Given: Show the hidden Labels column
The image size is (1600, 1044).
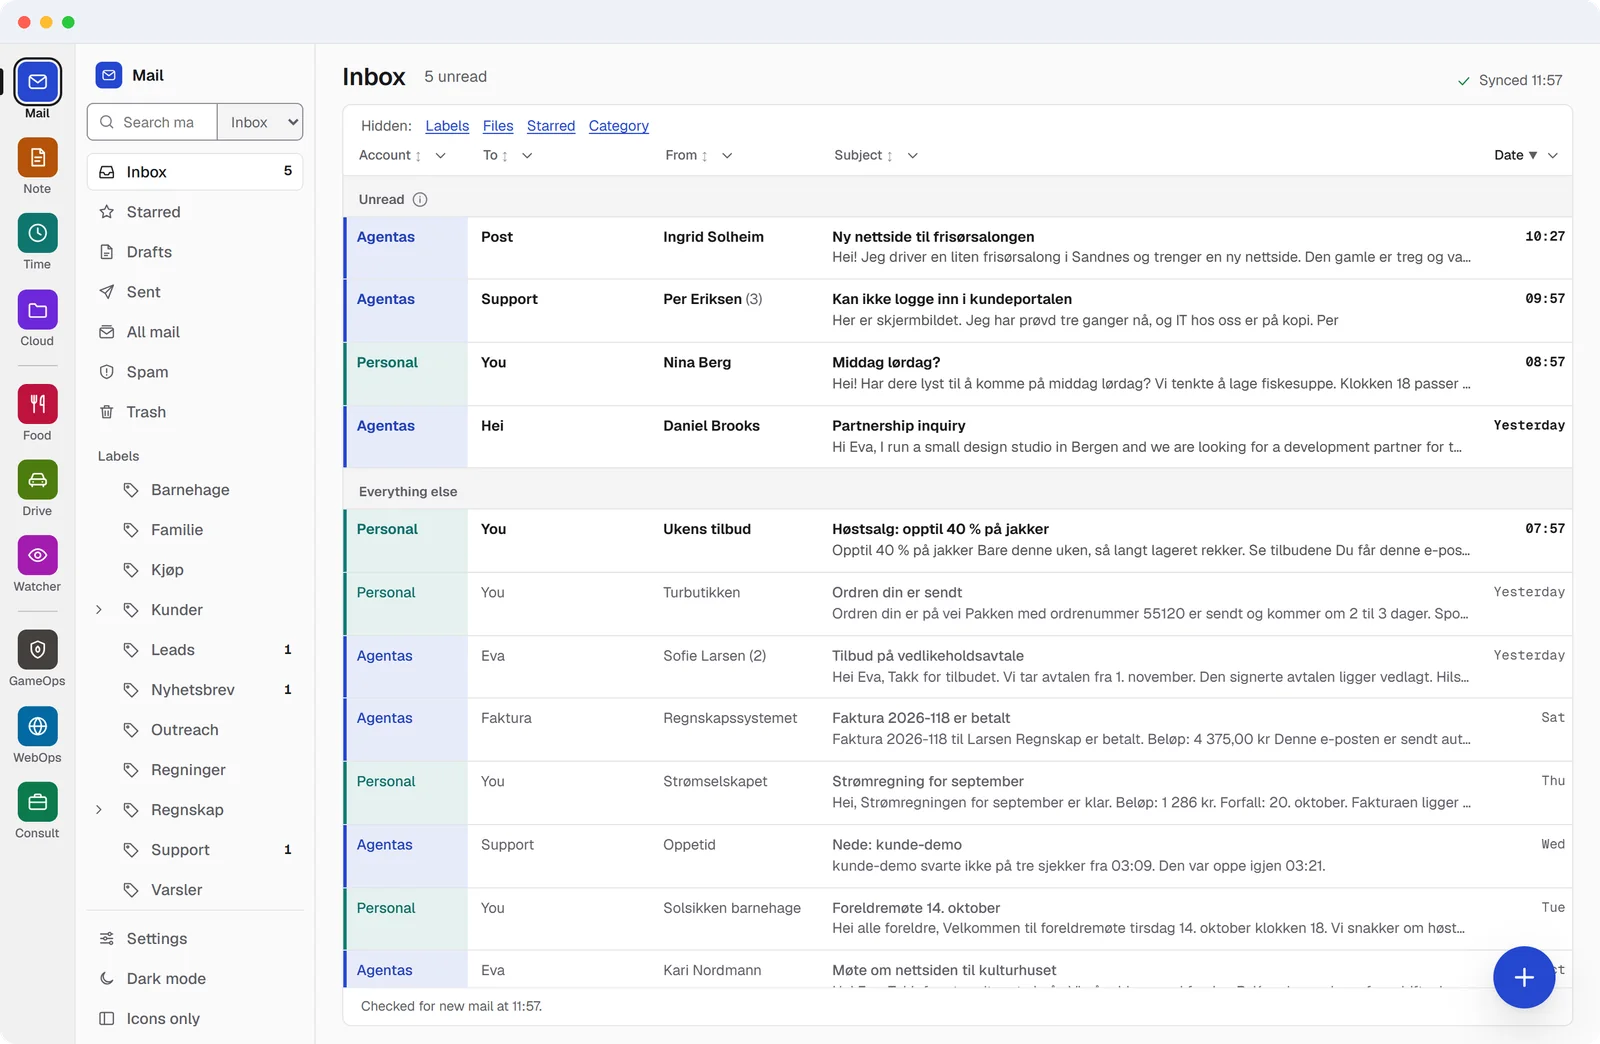Looking at the screenshot, I should tap(447, 126).
